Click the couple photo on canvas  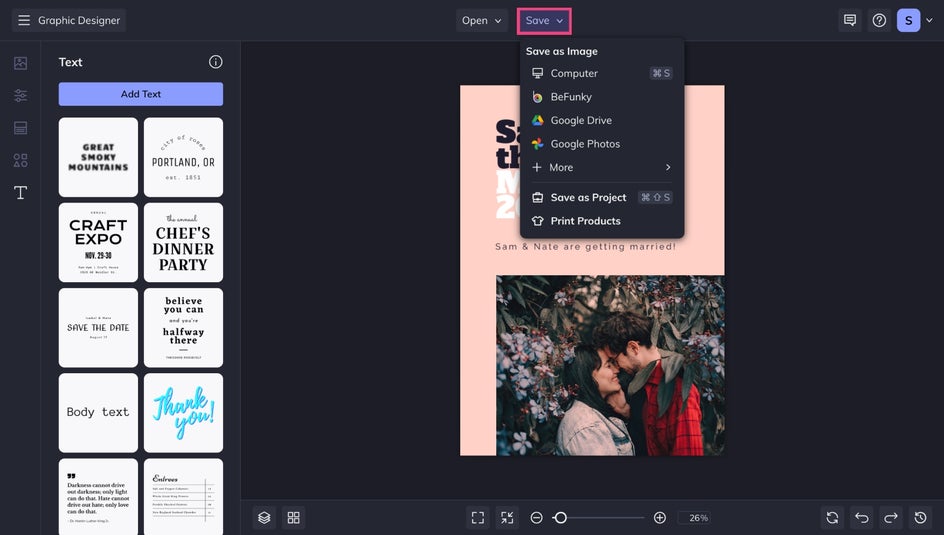(x=610, y=365)
